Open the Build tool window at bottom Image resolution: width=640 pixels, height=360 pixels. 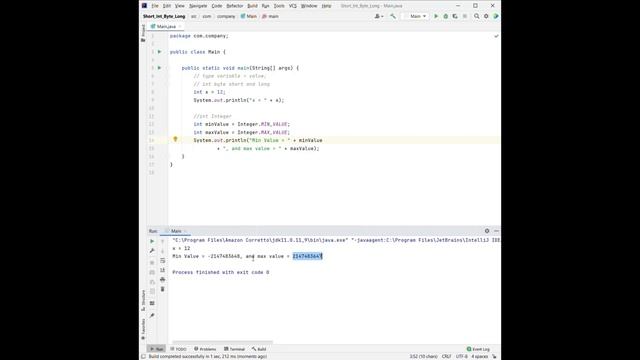tap(259, 349)
